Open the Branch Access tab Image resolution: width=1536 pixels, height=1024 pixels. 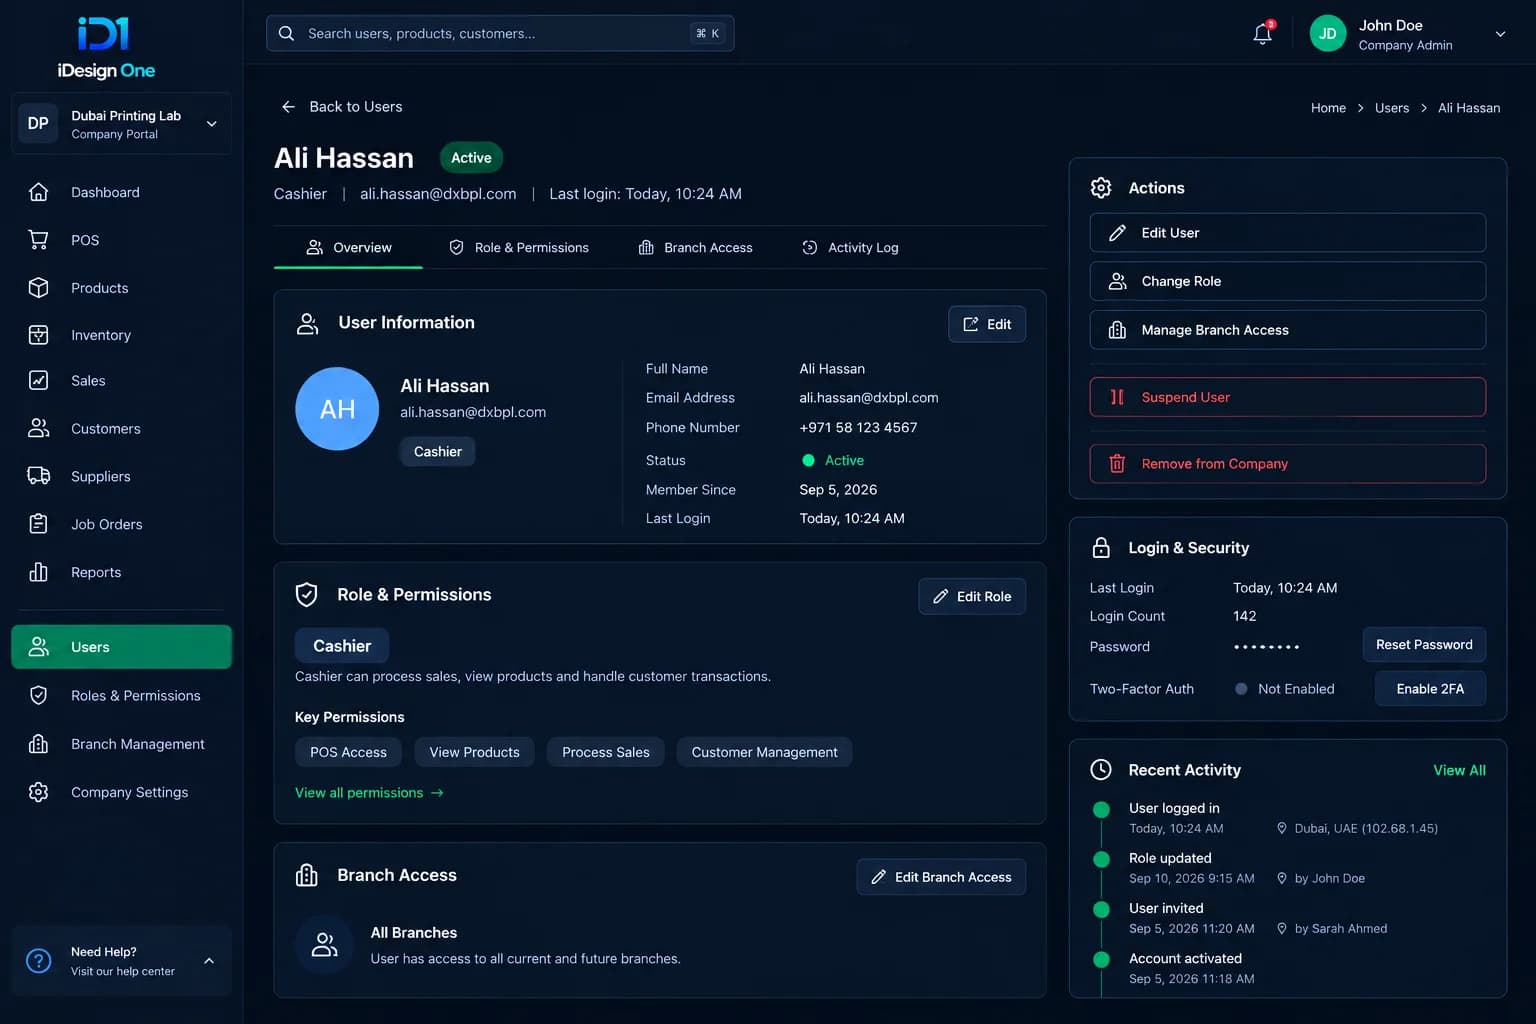pos(695,247)
